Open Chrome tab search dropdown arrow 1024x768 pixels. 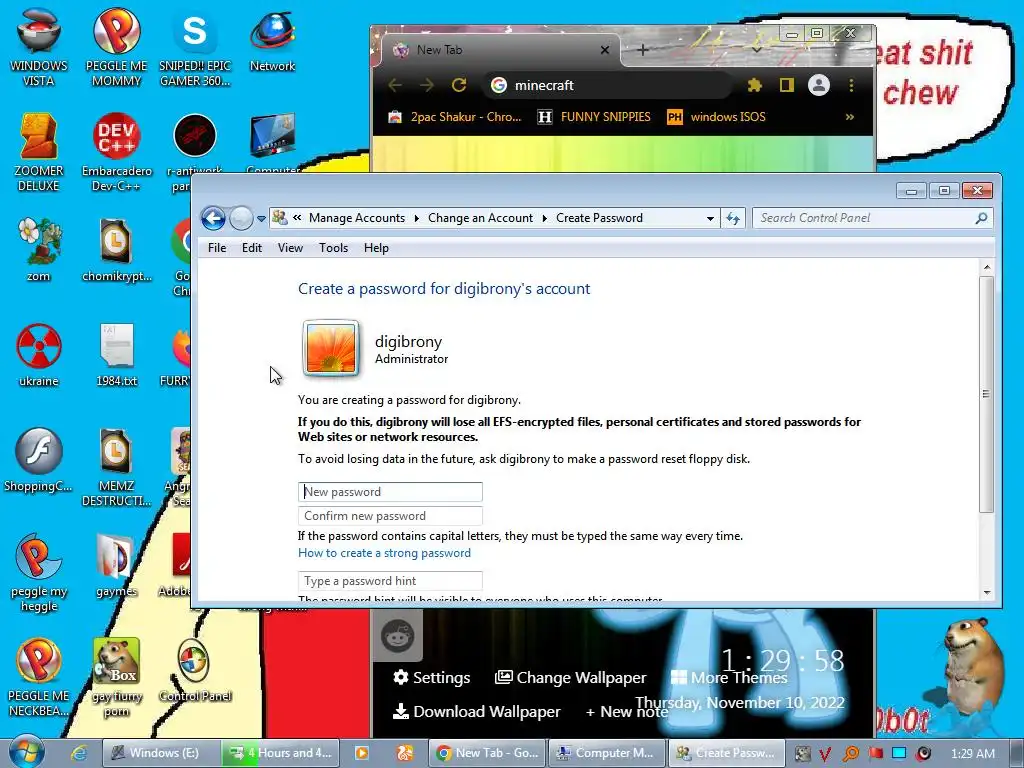(756, 49)
